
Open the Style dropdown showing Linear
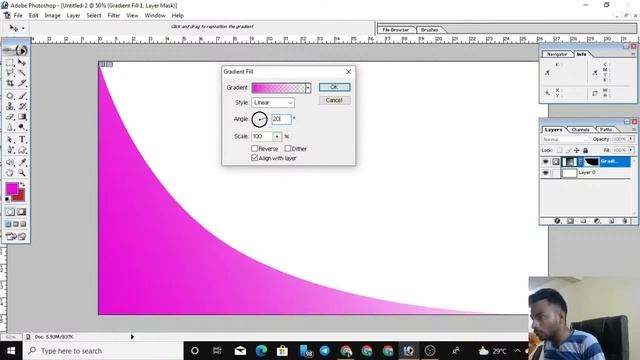273,102
